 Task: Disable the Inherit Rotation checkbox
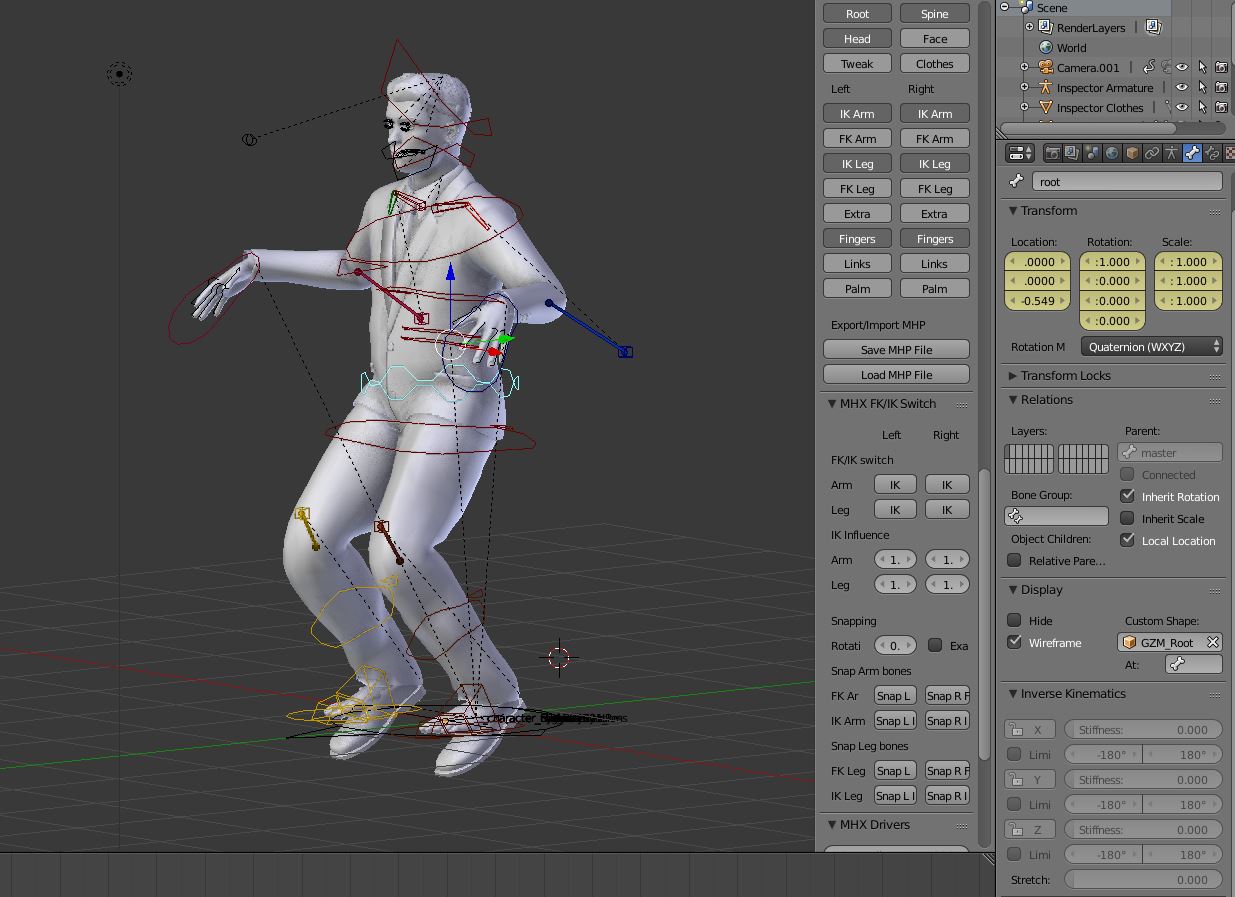(1127, 496)
